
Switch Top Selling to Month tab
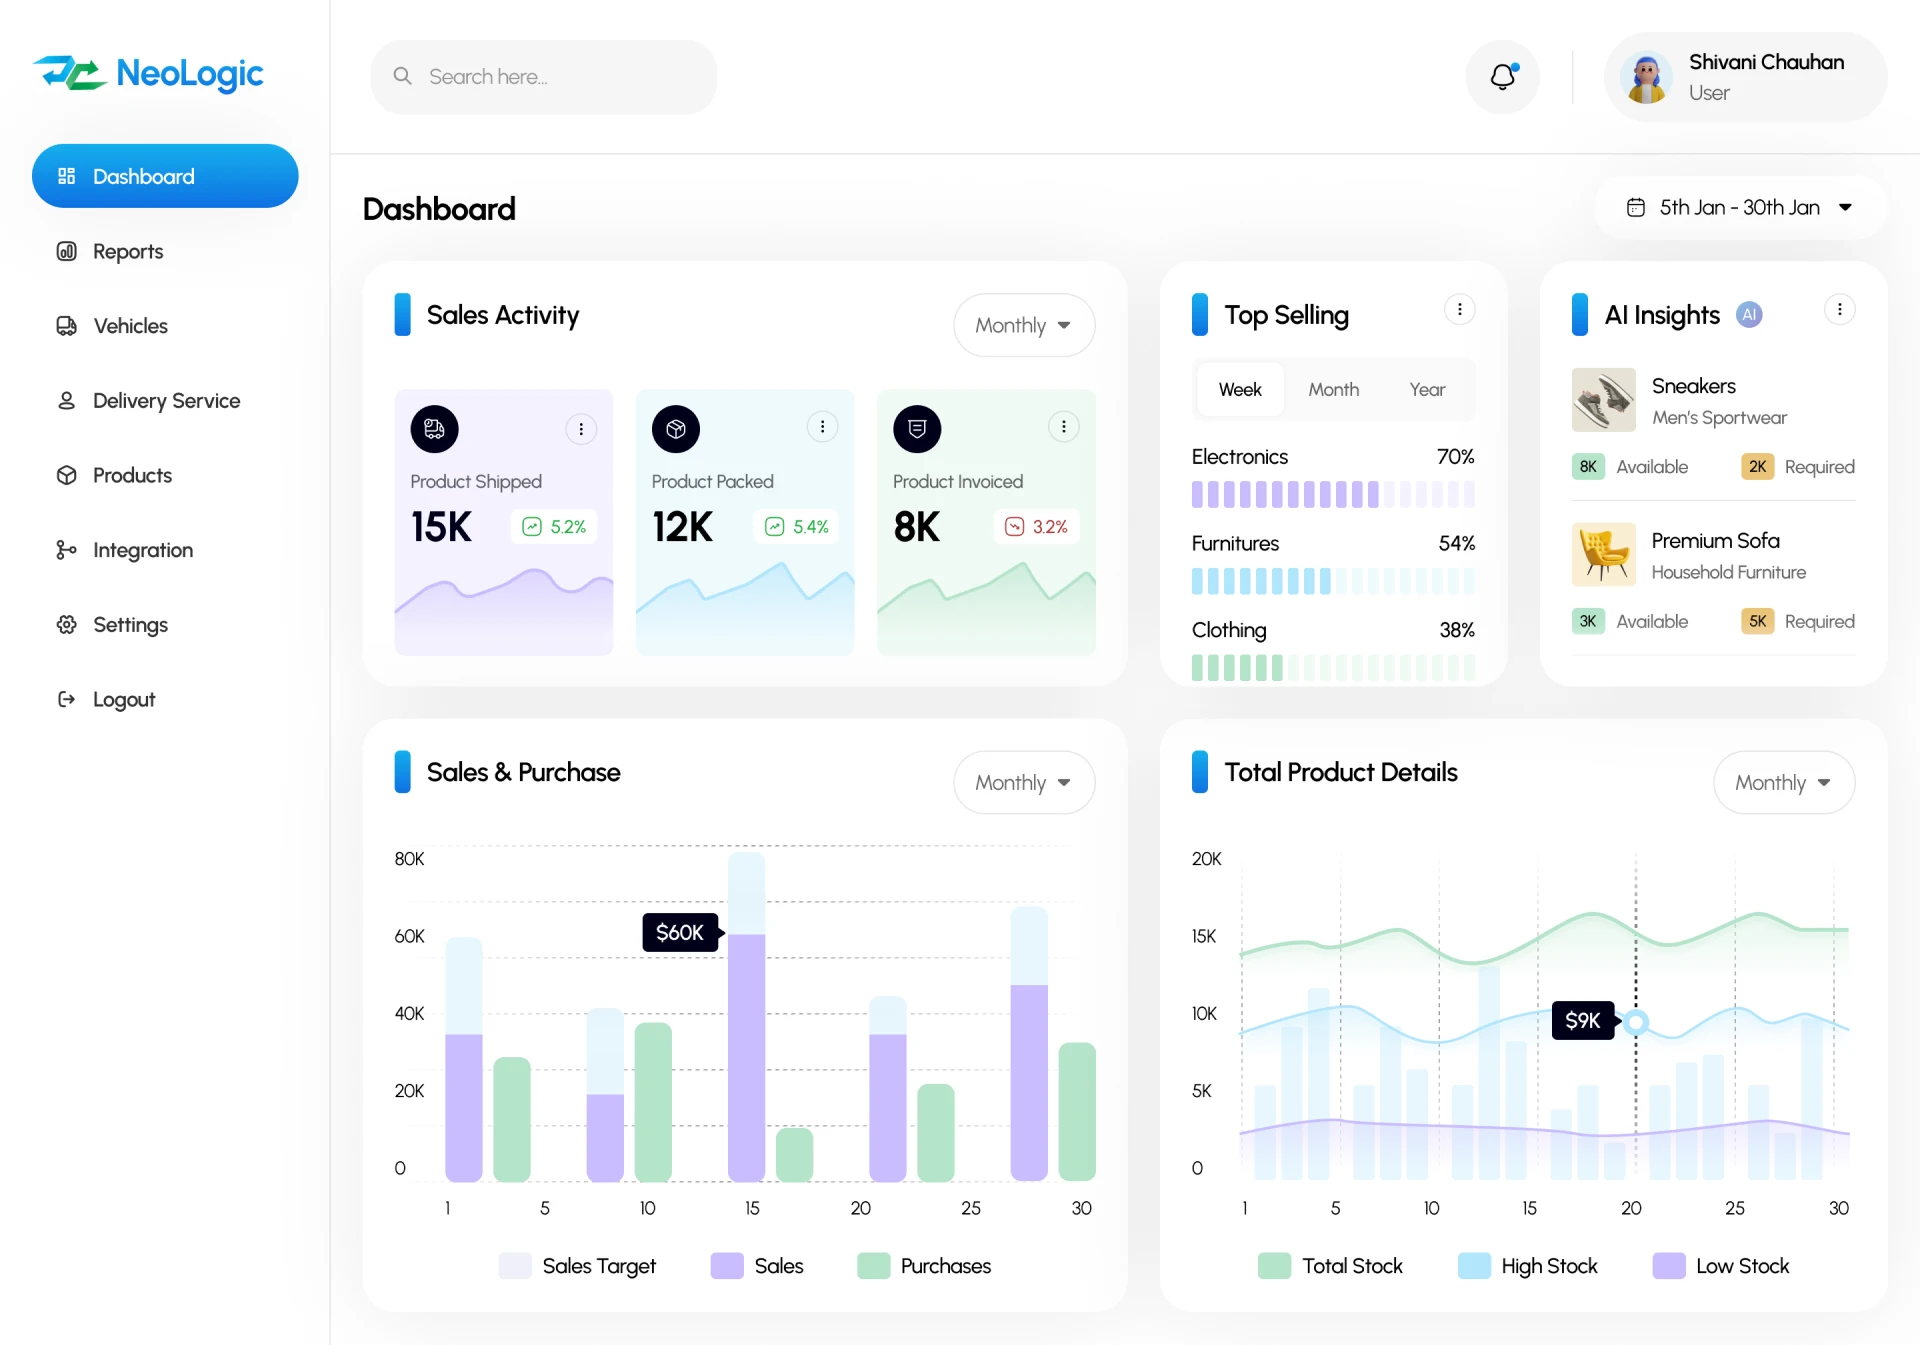[x=1333, y=389]
